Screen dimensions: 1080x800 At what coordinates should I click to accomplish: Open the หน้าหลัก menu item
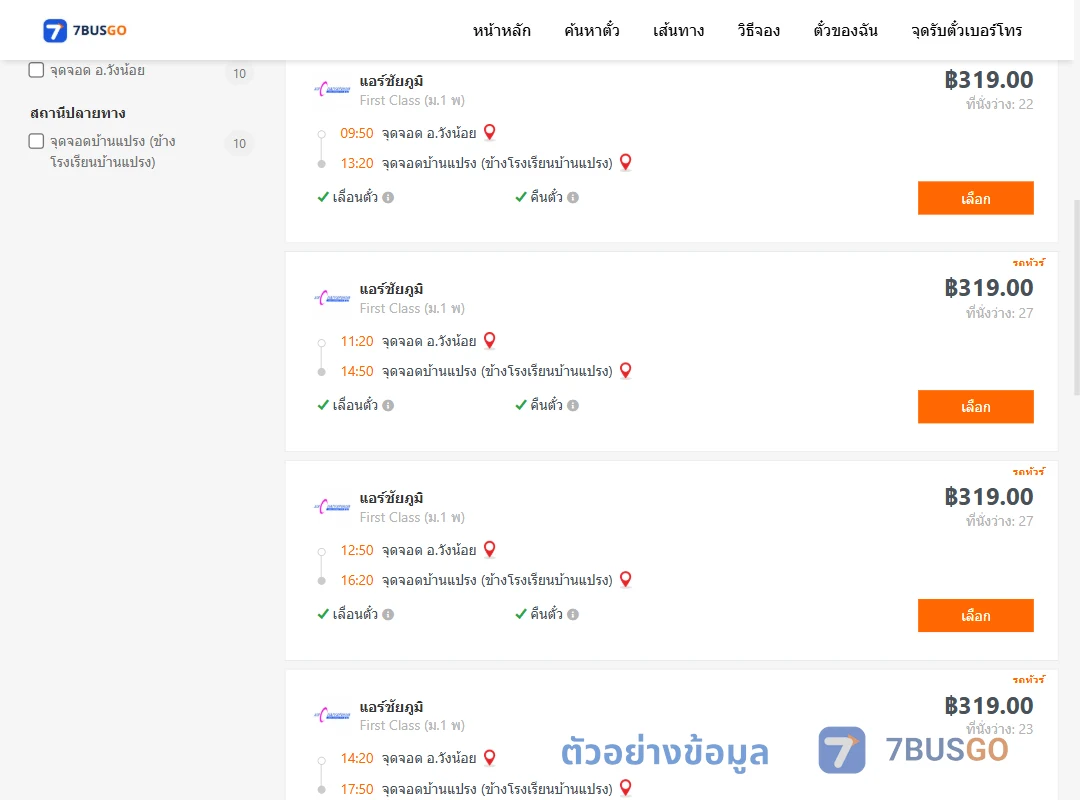pyautogui.click(x=501, y=30)
